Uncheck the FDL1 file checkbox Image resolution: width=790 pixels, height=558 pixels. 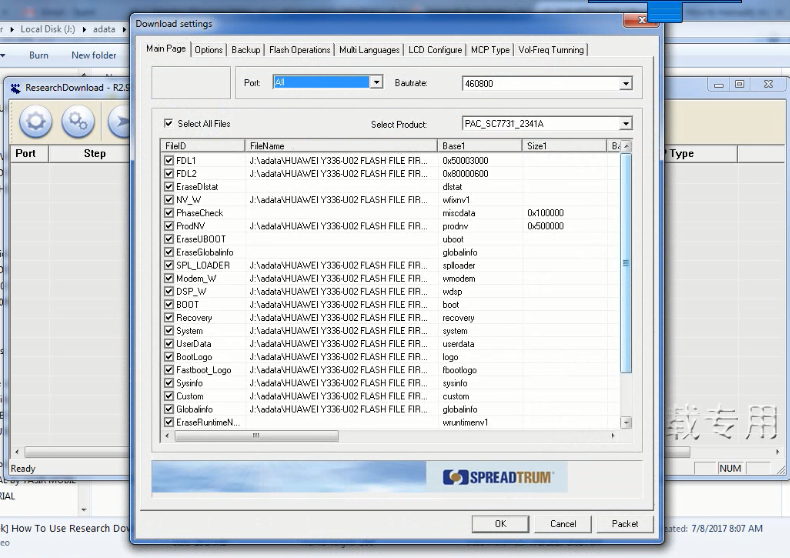click(169, 161)
